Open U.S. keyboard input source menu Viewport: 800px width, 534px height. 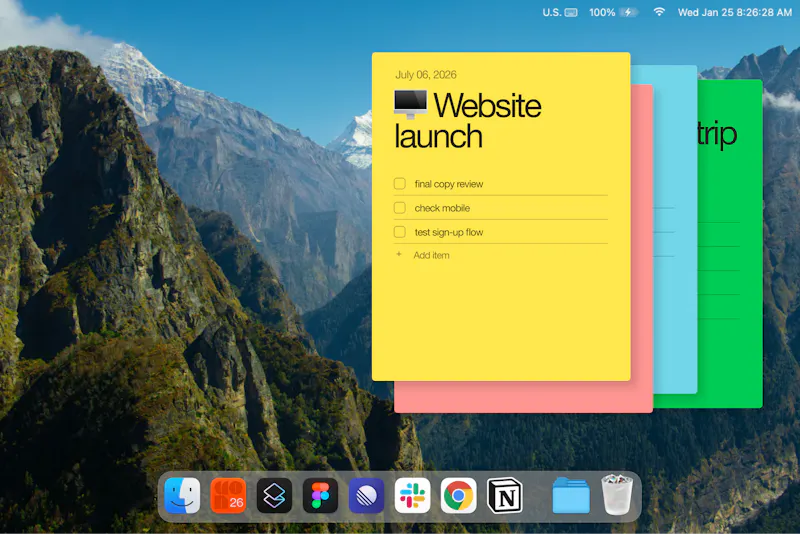(560, 12)
